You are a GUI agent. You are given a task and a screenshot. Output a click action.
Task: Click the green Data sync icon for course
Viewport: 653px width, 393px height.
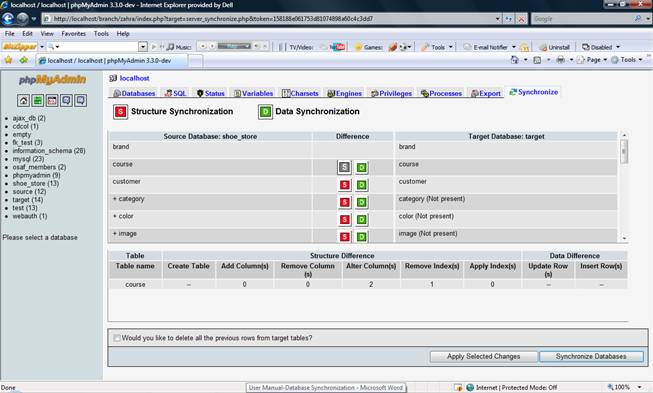coord(361,167)
